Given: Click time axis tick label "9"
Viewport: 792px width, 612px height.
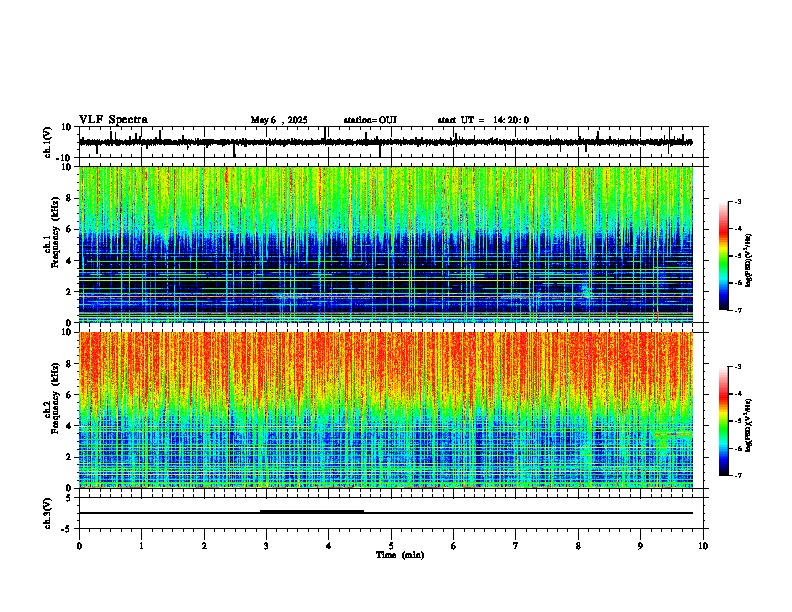Looking at the screenshot, I should 640,546.
